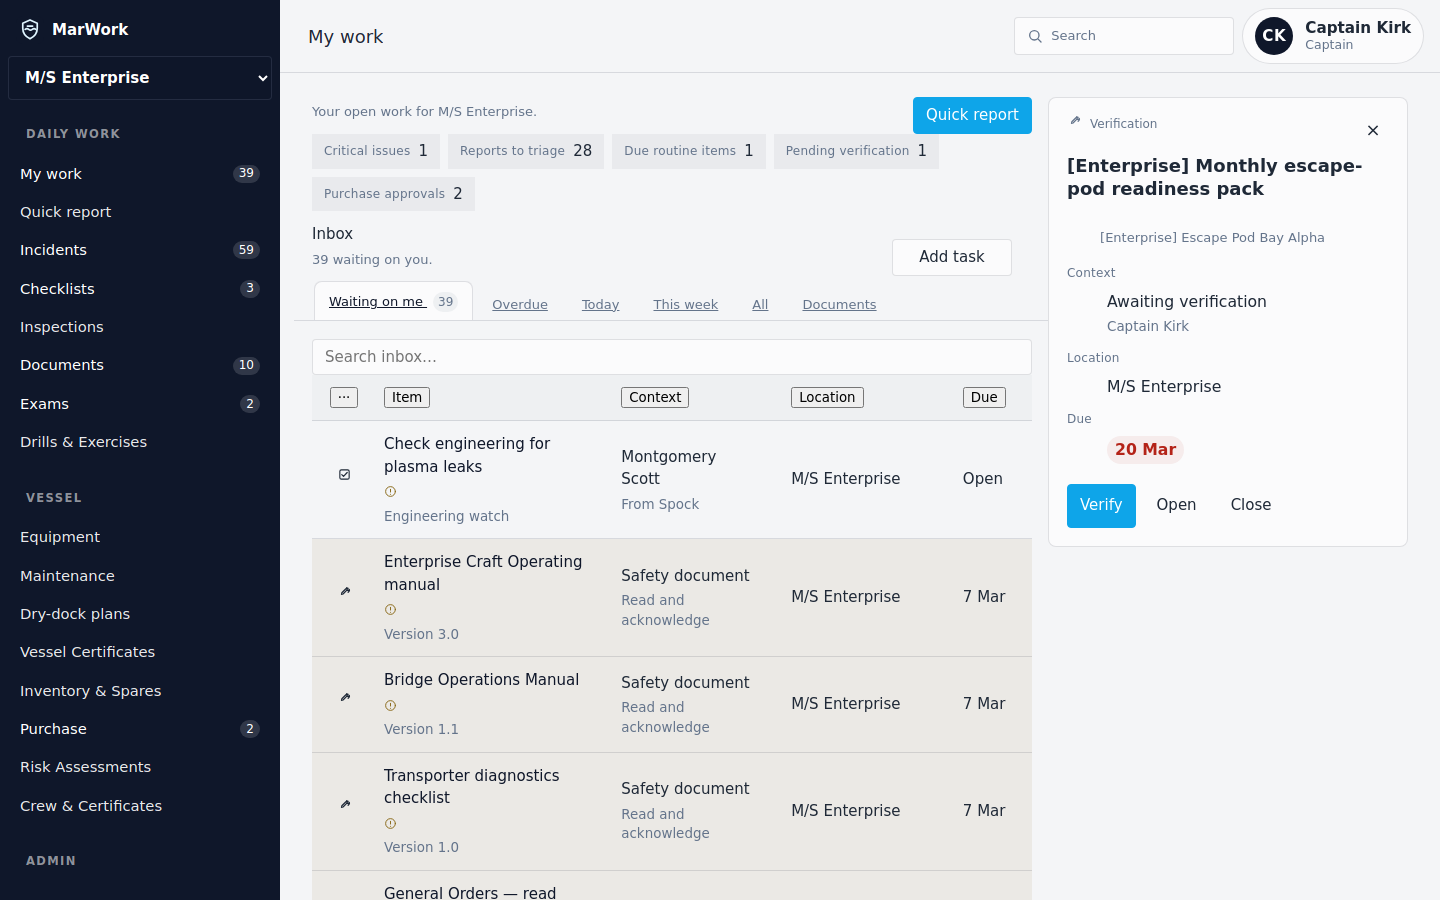Switch to the Today tab
The width and height of the screenshot is (1440, 900).
pos(600,305)
